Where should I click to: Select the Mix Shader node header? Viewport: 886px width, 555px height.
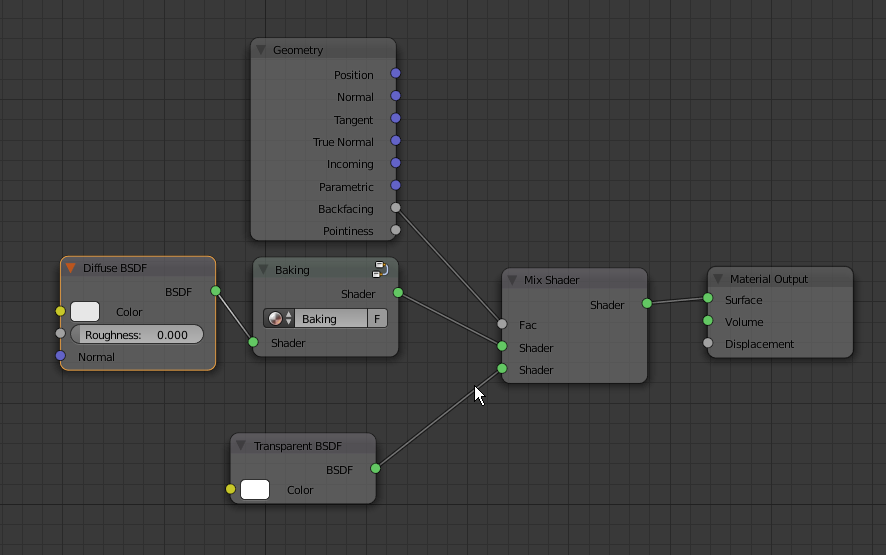[574, 279]
